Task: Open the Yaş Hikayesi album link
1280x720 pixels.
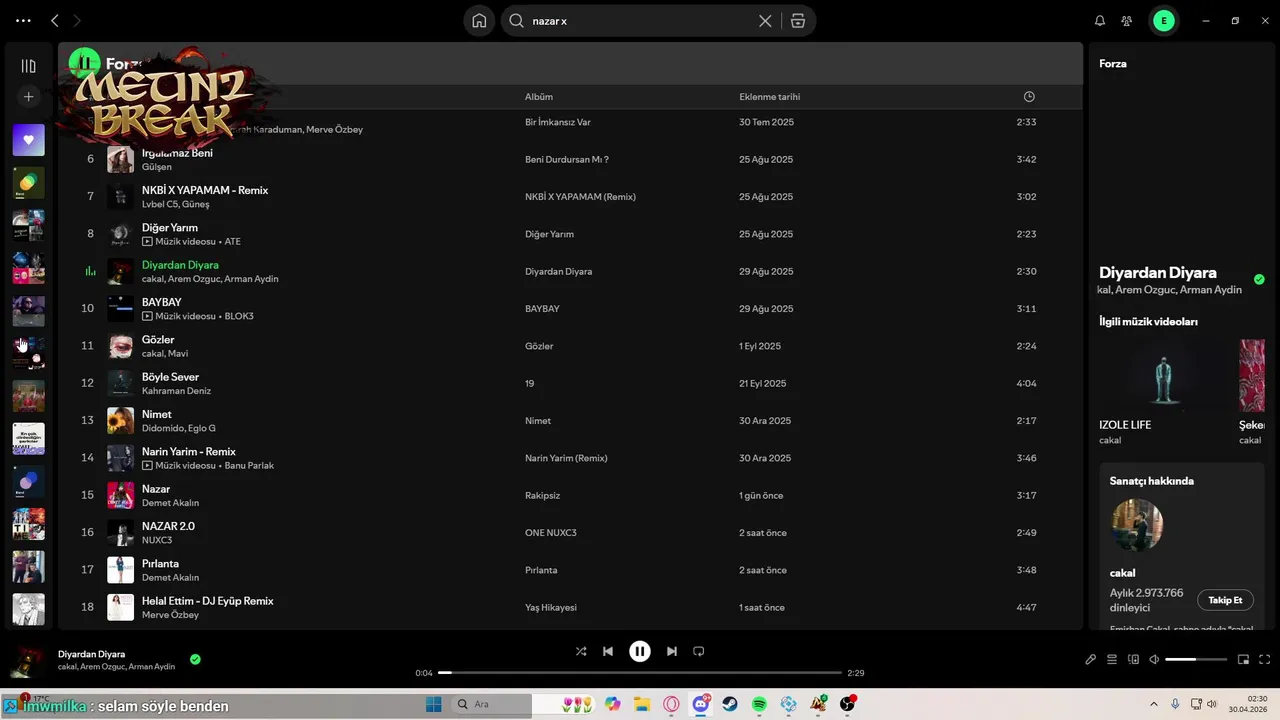Action: coord(551,608)
